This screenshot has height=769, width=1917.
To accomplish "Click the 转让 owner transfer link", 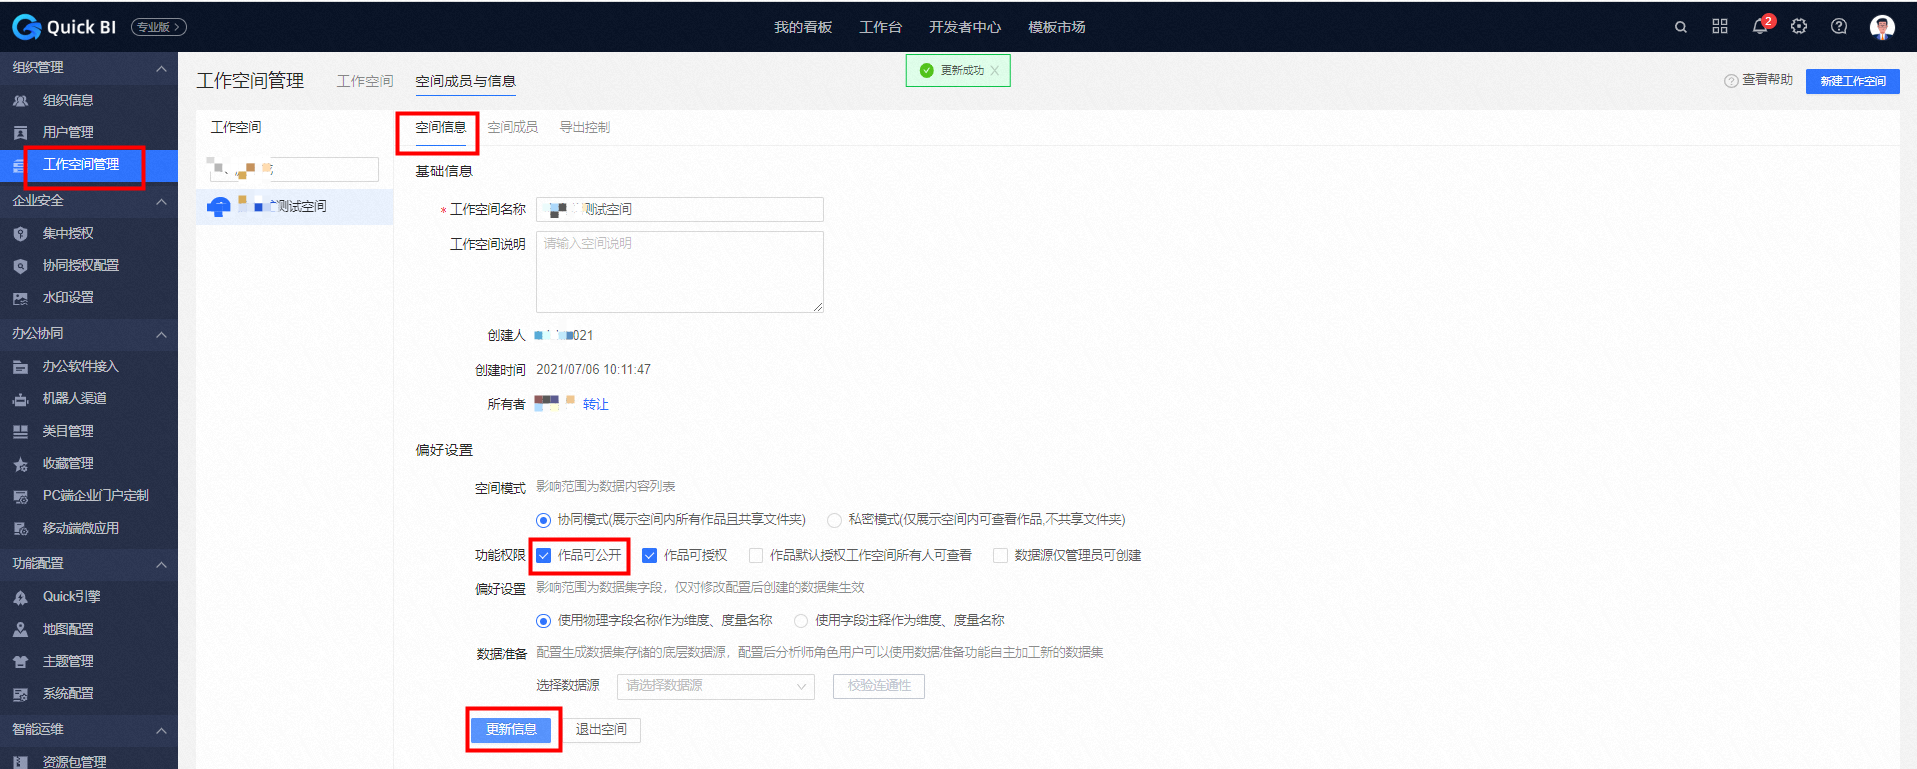I will pyautogui.click(x=595, y=404).
